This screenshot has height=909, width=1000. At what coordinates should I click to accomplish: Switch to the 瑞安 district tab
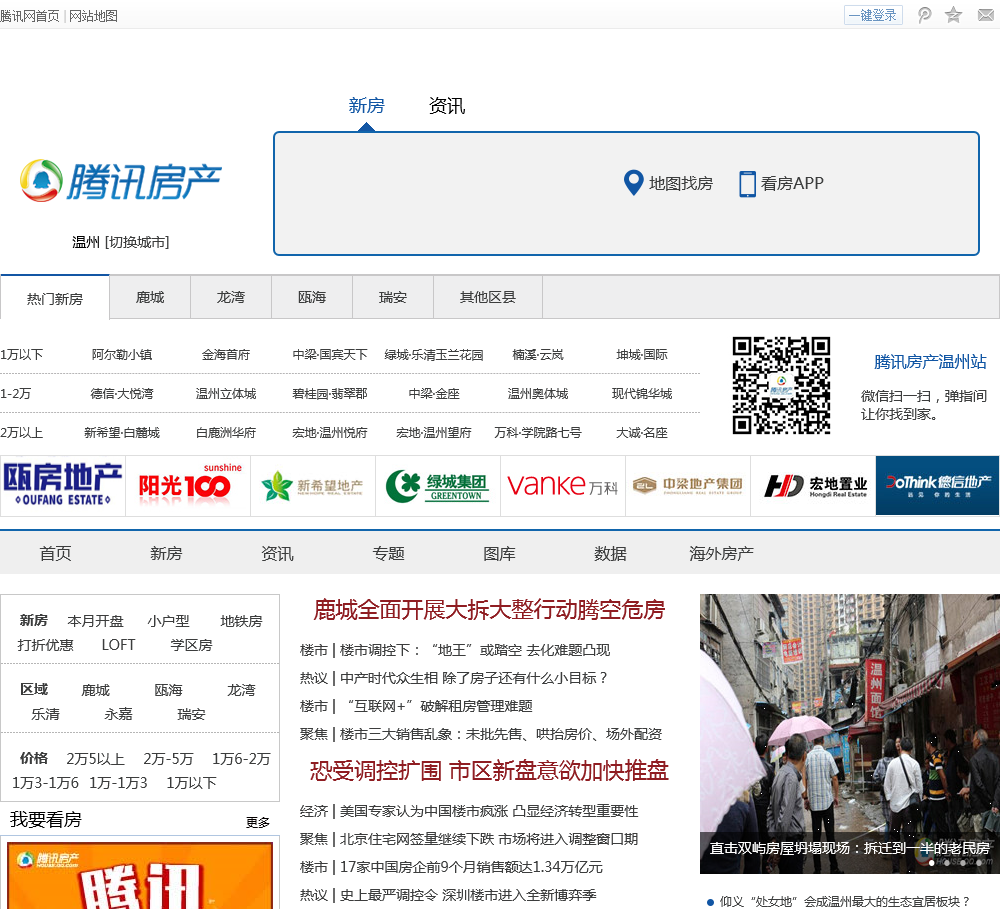tap(393, 297)
